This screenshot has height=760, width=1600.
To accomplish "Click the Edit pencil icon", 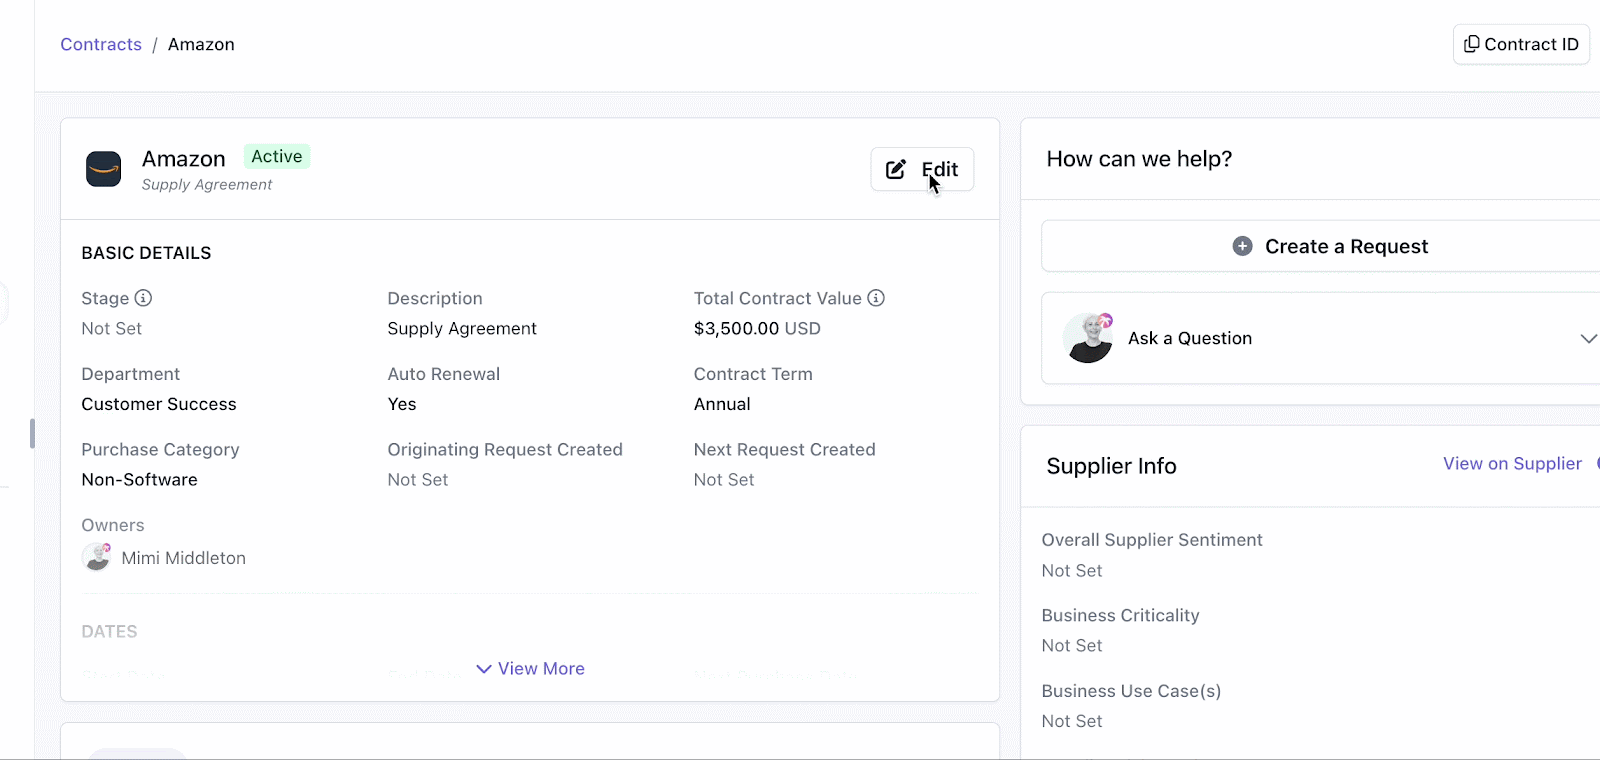I will point(896,169).
